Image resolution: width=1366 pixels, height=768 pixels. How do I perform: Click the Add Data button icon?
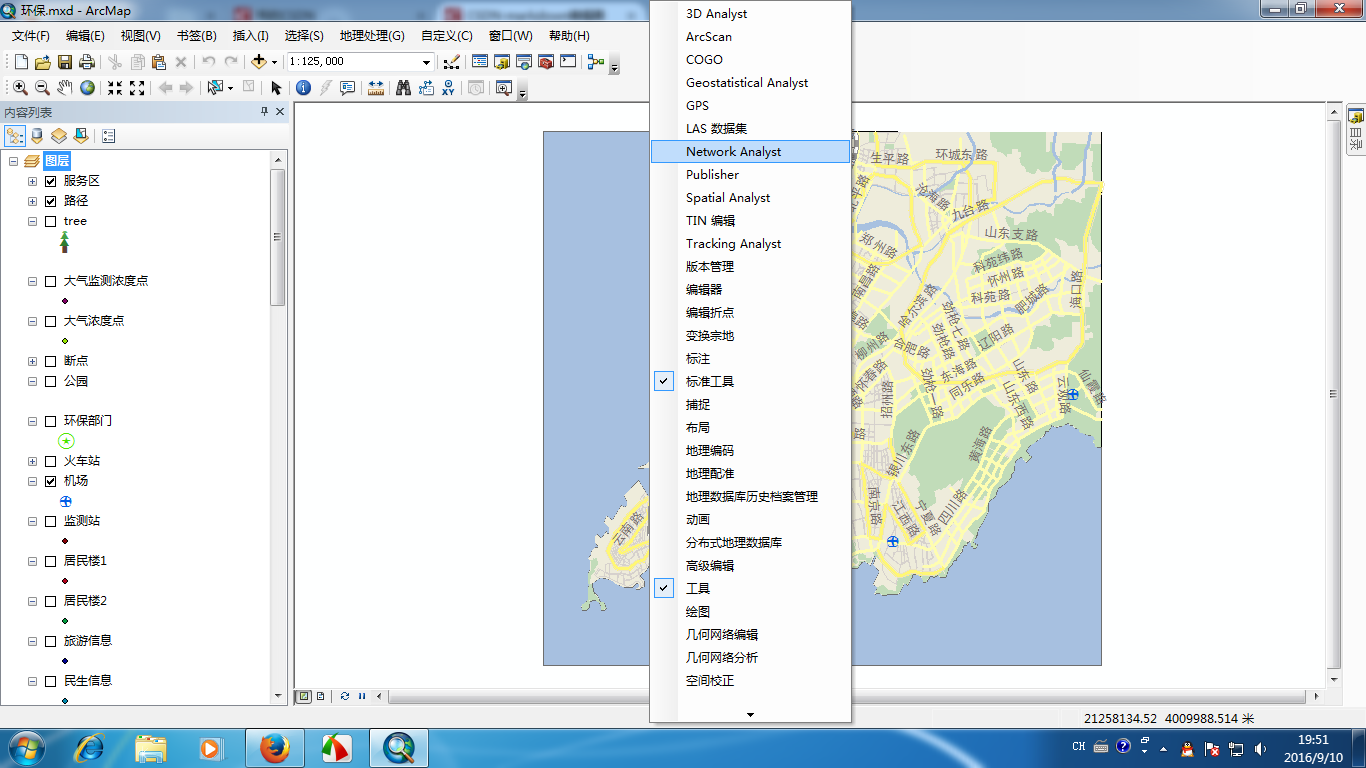point(258,62)
